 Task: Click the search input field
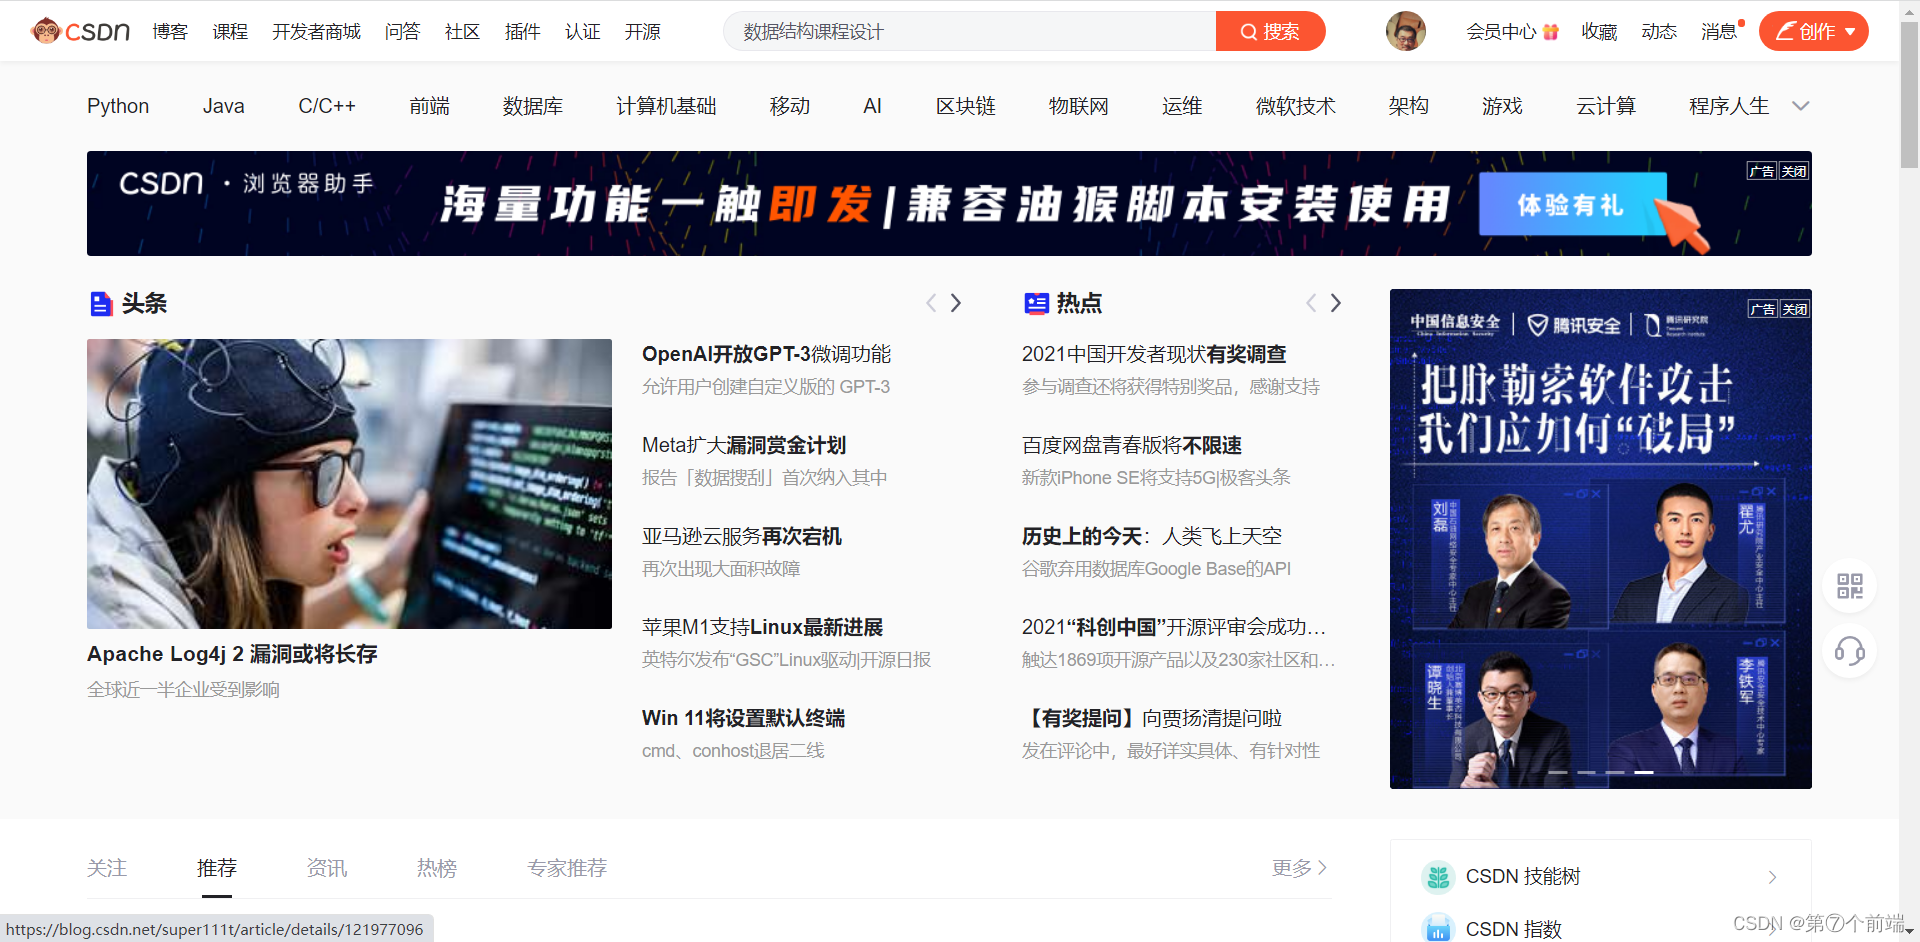coord(969,31)
